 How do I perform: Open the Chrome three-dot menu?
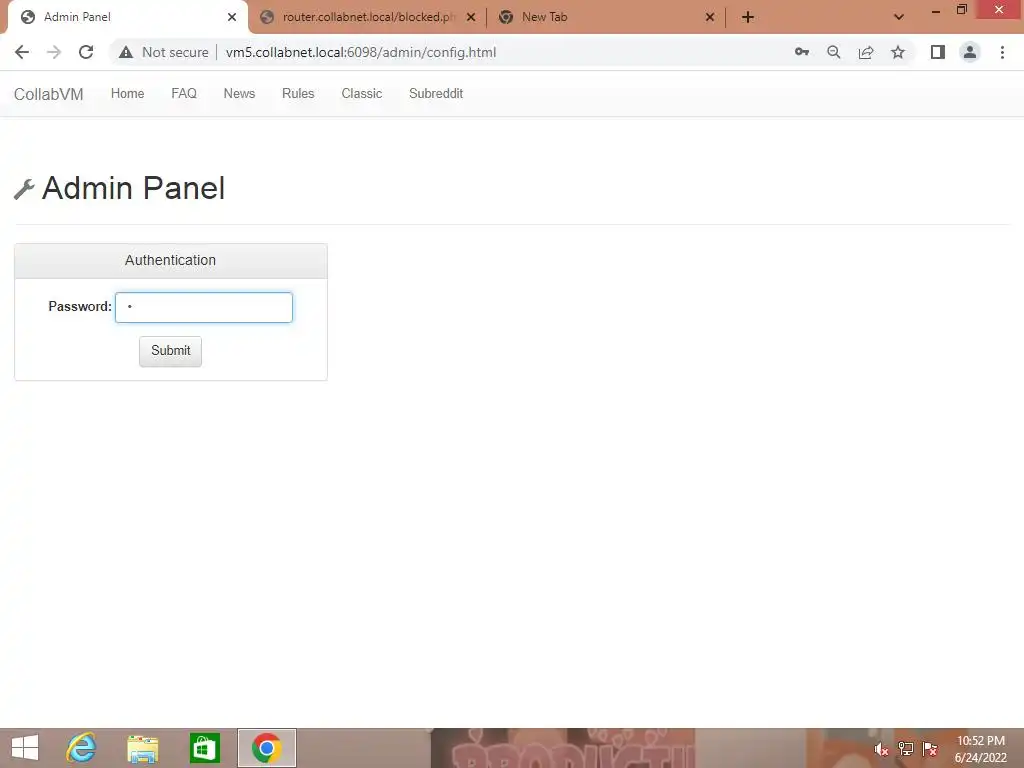(1002, 52)
